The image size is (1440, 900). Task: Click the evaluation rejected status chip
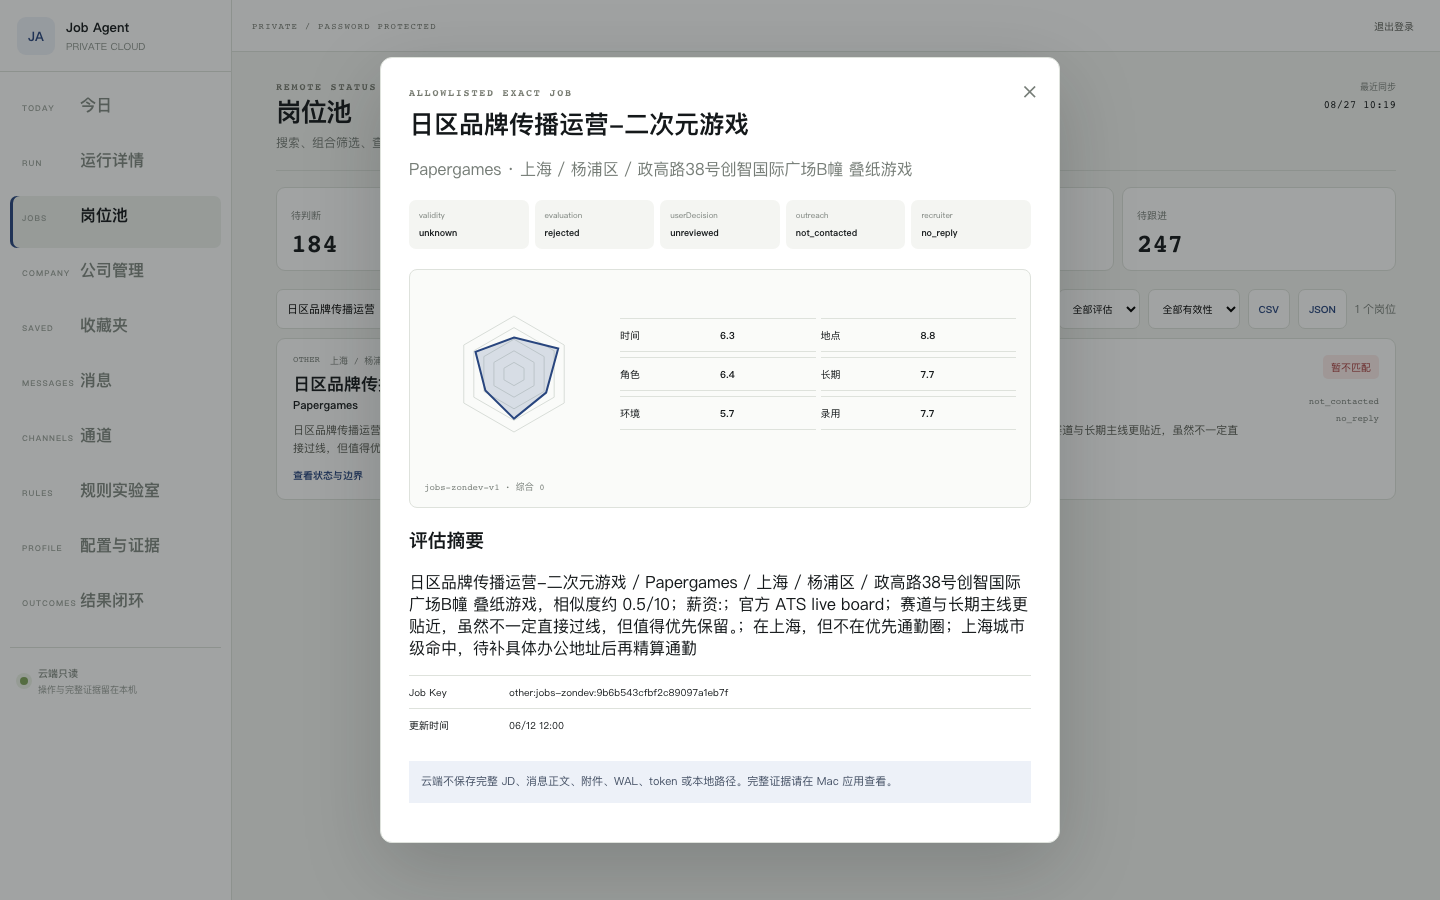594,225
